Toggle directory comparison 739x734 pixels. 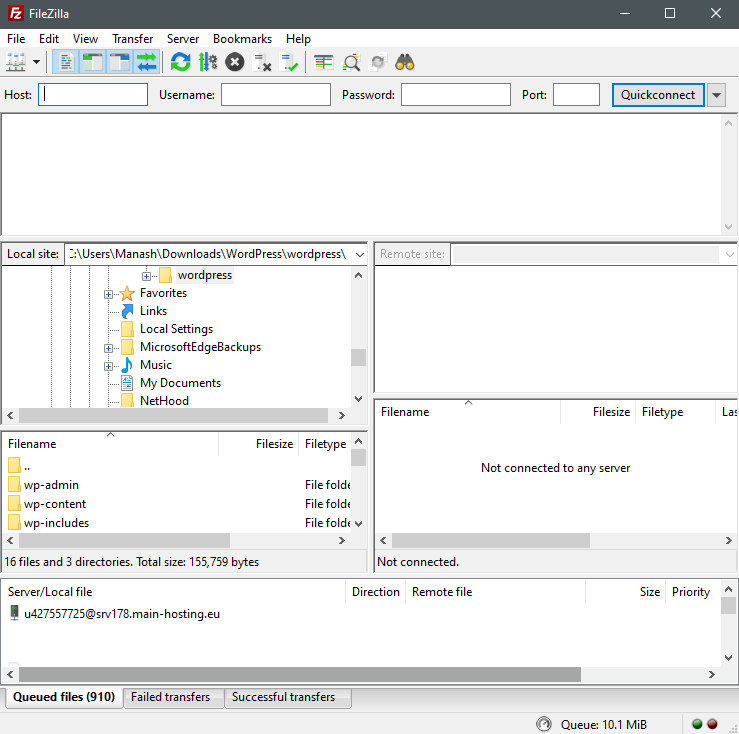click(x=351, y=62)
